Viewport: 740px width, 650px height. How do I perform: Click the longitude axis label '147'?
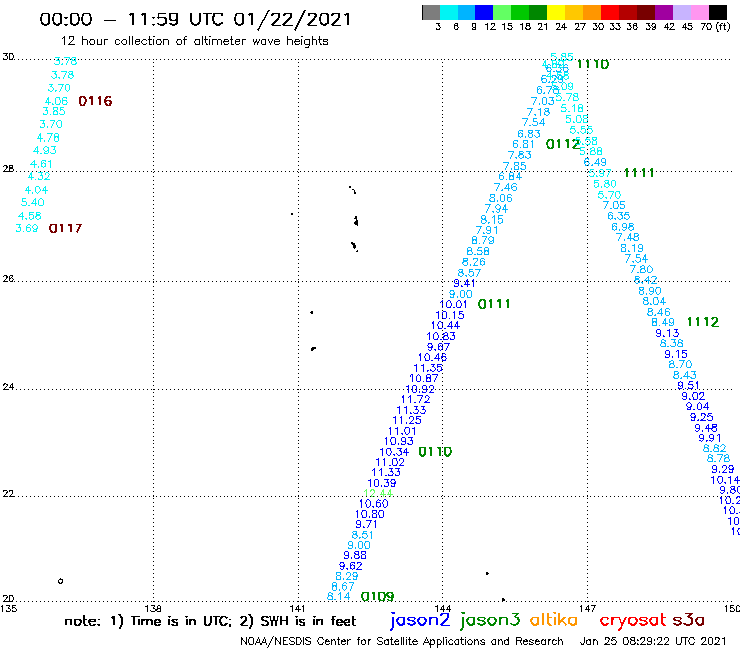click(x=587, y=609)
